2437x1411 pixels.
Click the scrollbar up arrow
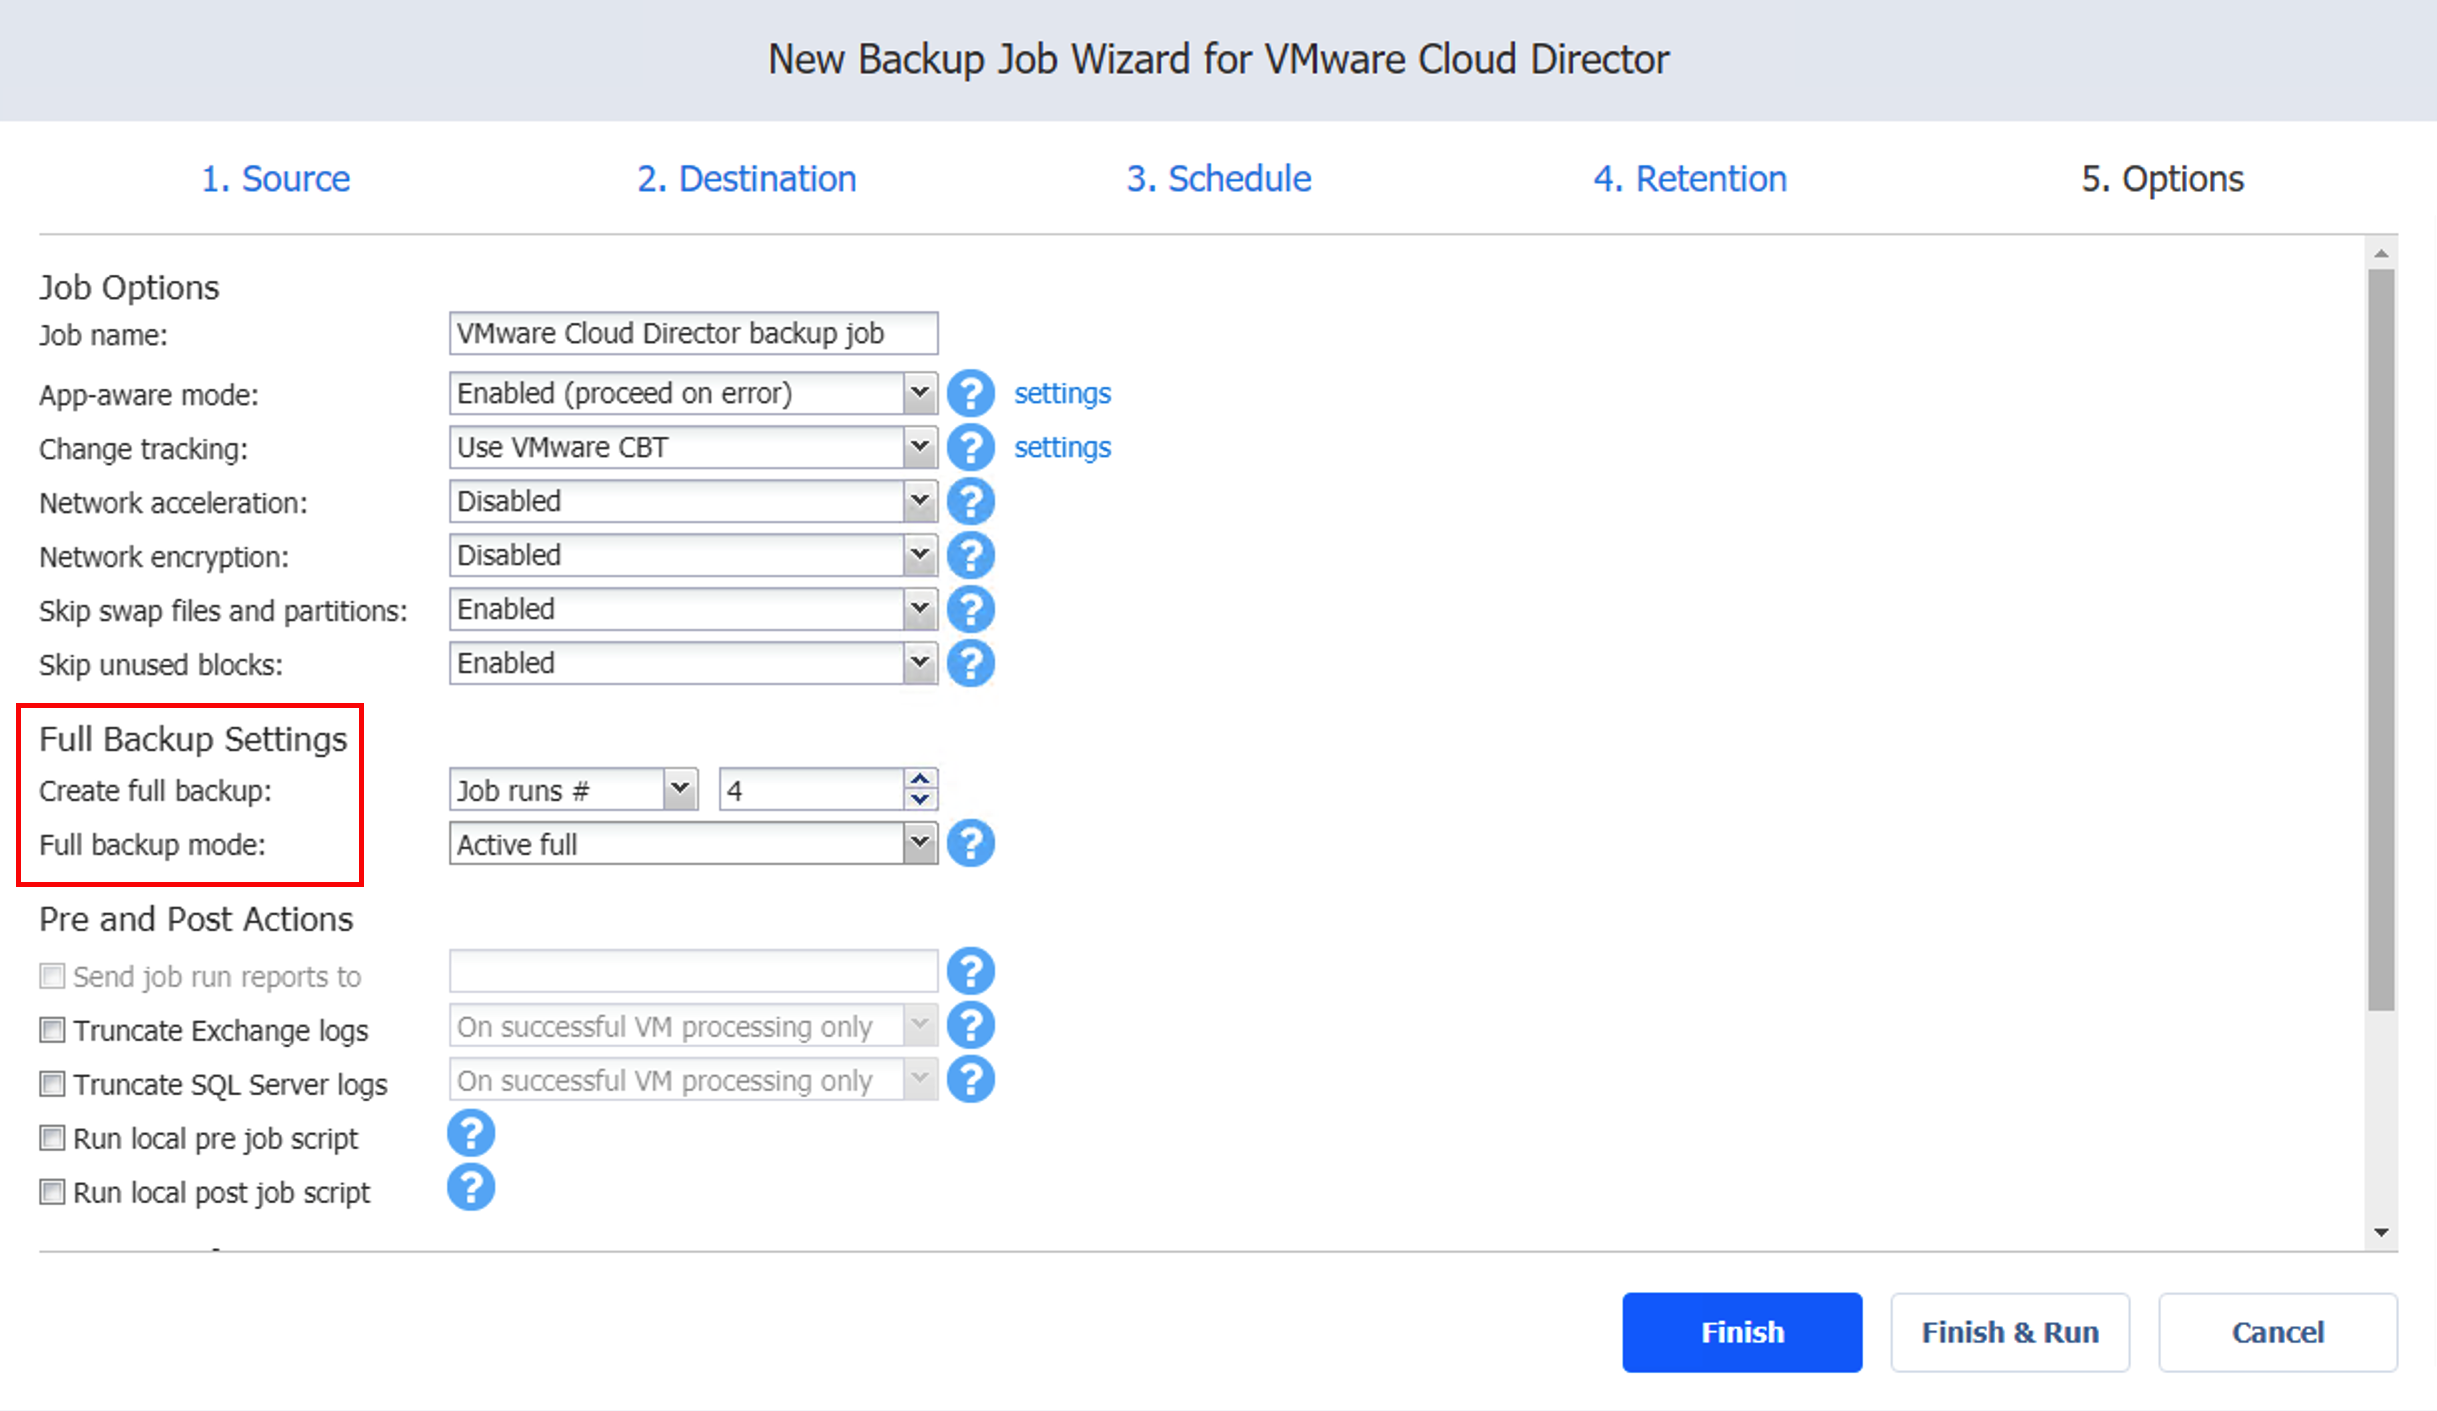click(2381, 254)
